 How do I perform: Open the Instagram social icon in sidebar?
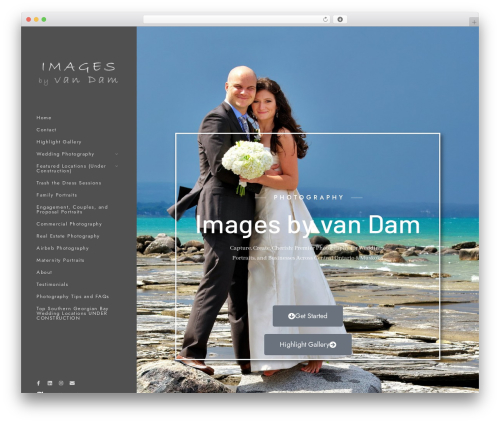61,383
